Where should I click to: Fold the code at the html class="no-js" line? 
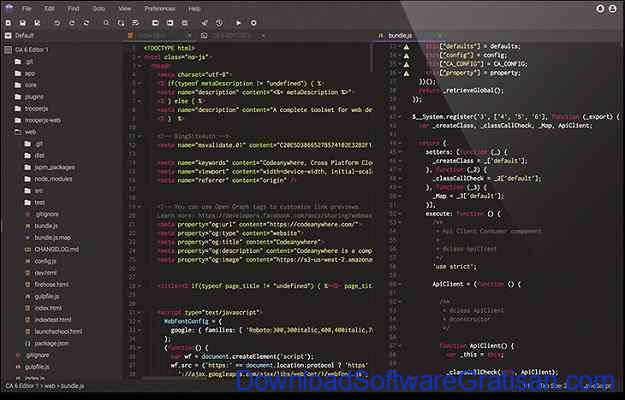pos(139,57)
